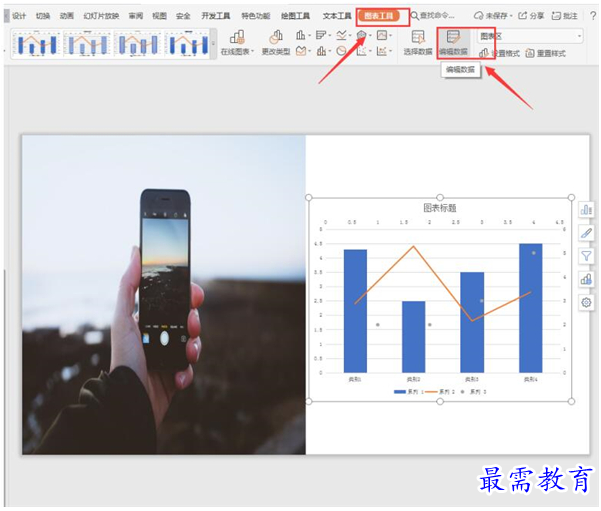This screenshot has width=601, height=511.
Task: Open help with the question mark icon
Action: (593, 16)
